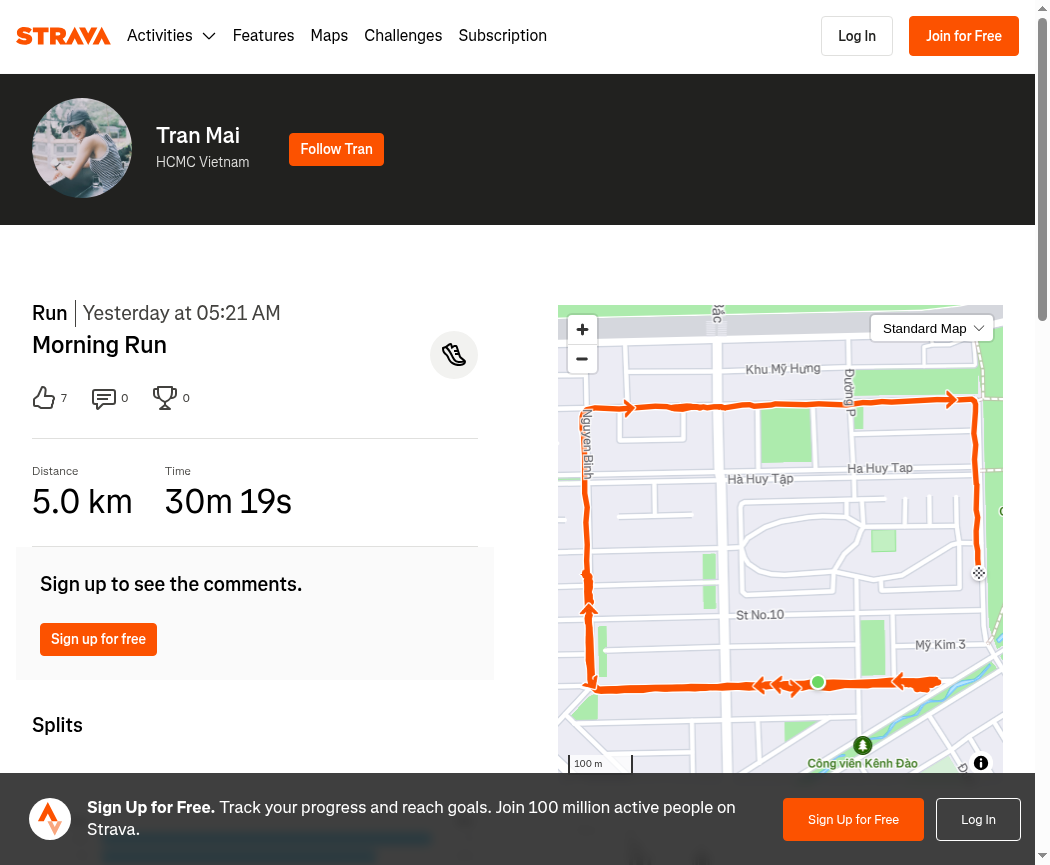This screenshot has width=1050, height=865.
Task: Click the 5.0 km distance value
Action: pyautogui.click(x=82, y=501)
